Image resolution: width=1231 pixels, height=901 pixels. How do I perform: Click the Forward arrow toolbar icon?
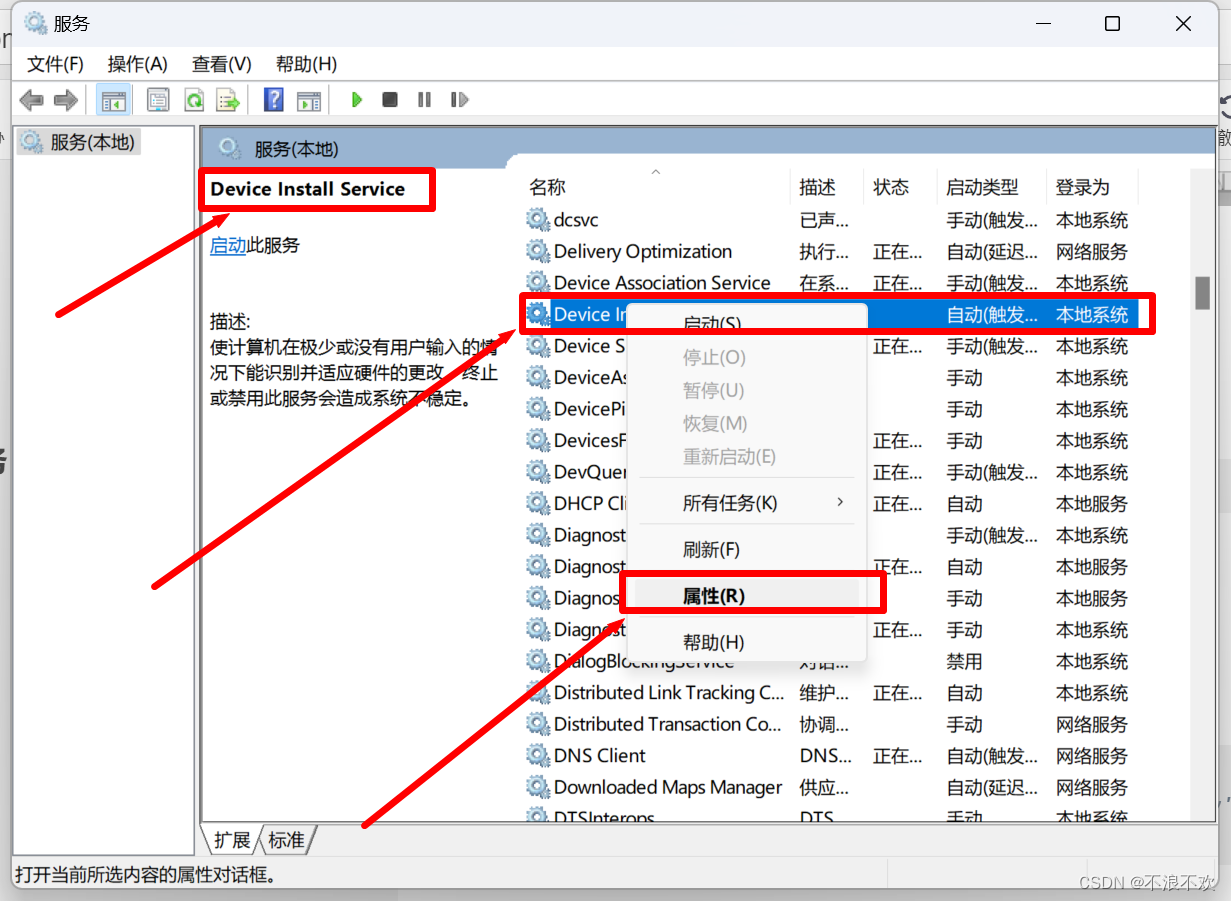(x=66, y=100)
